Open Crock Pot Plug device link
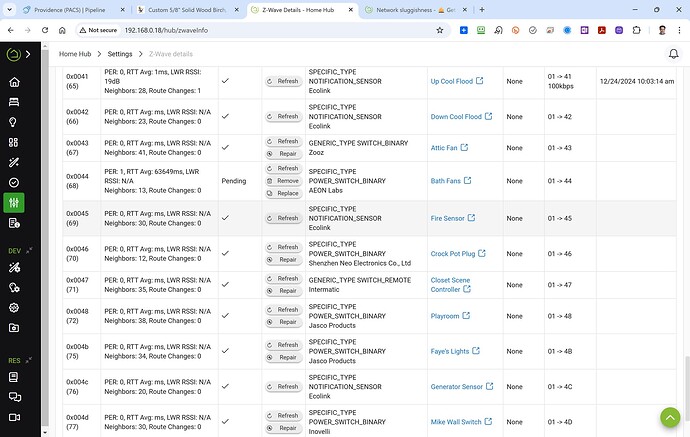690x437 pixels. point(453,253)
